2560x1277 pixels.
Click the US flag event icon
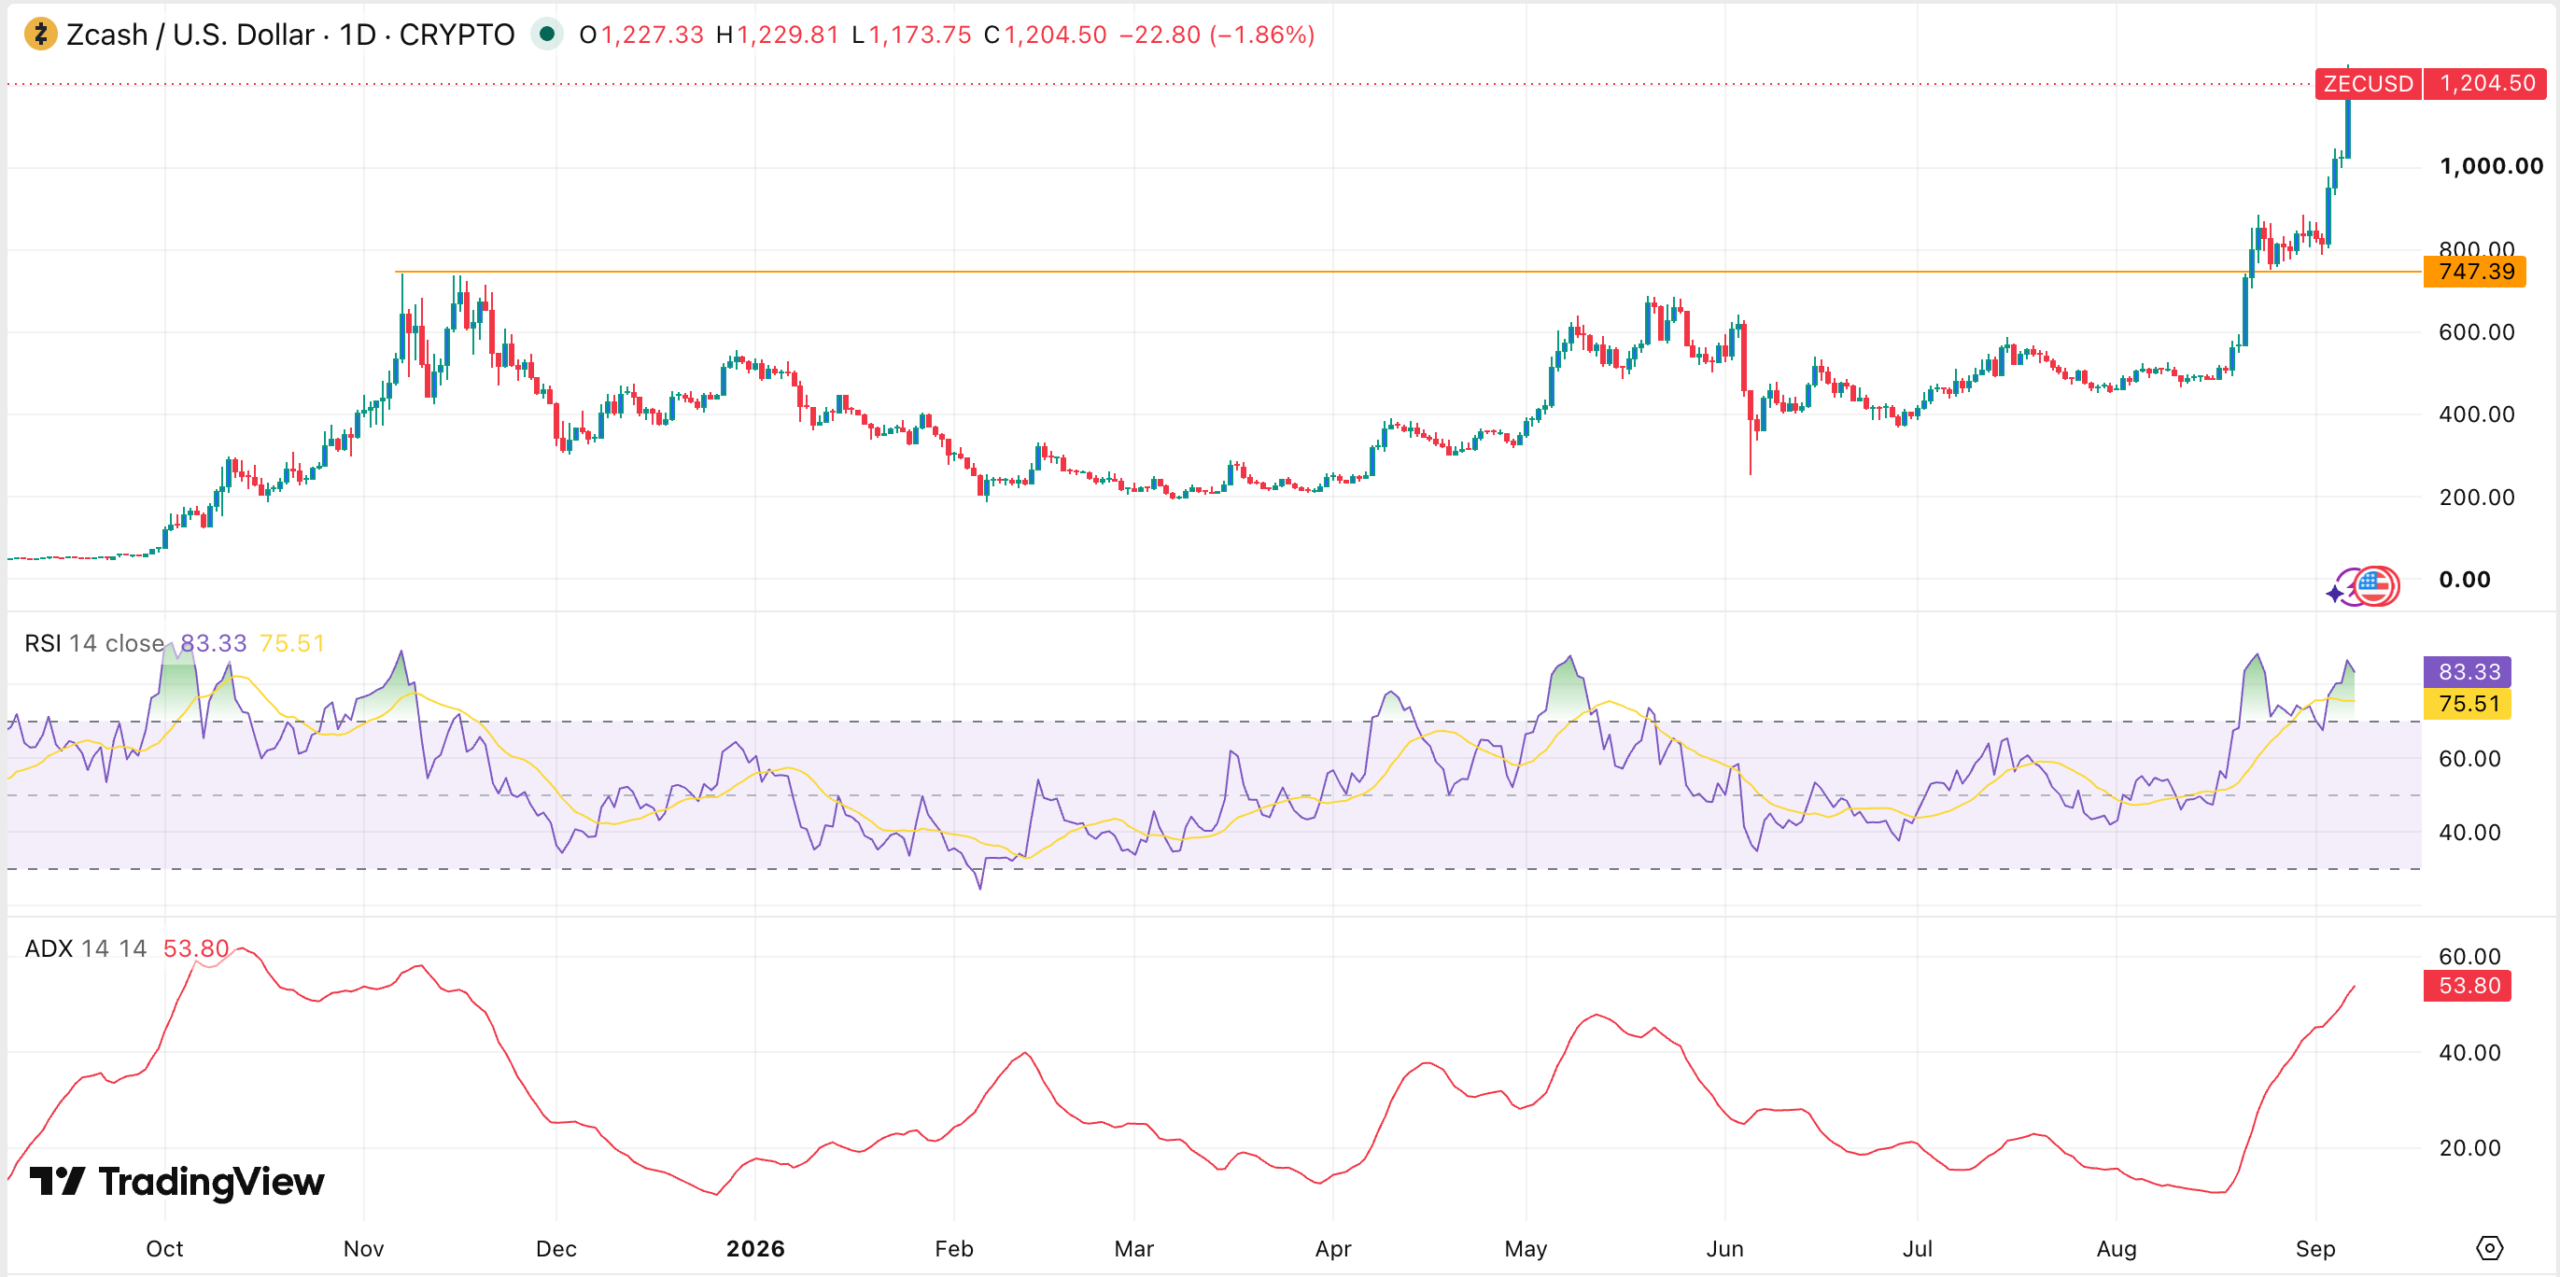[2376, 587]
